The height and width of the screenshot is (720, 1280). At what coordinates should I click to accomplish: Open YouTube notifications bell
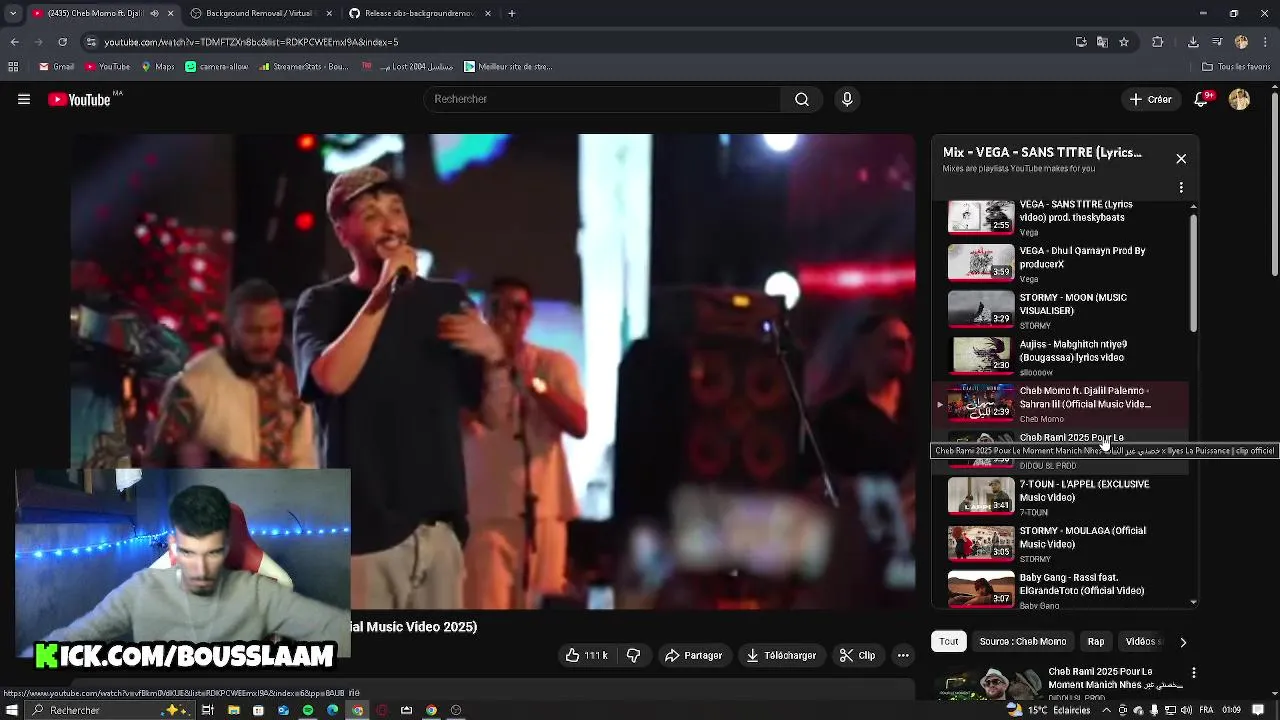[1203, 99]
